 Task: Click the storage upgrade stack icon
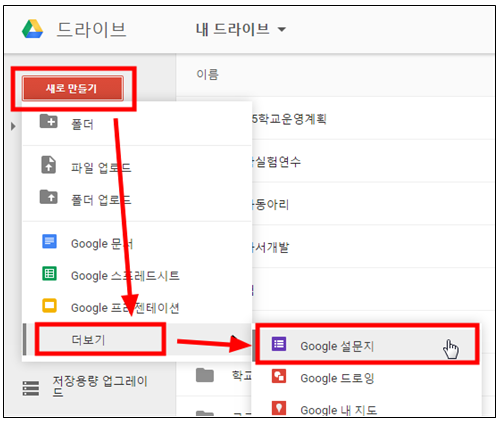31,388
